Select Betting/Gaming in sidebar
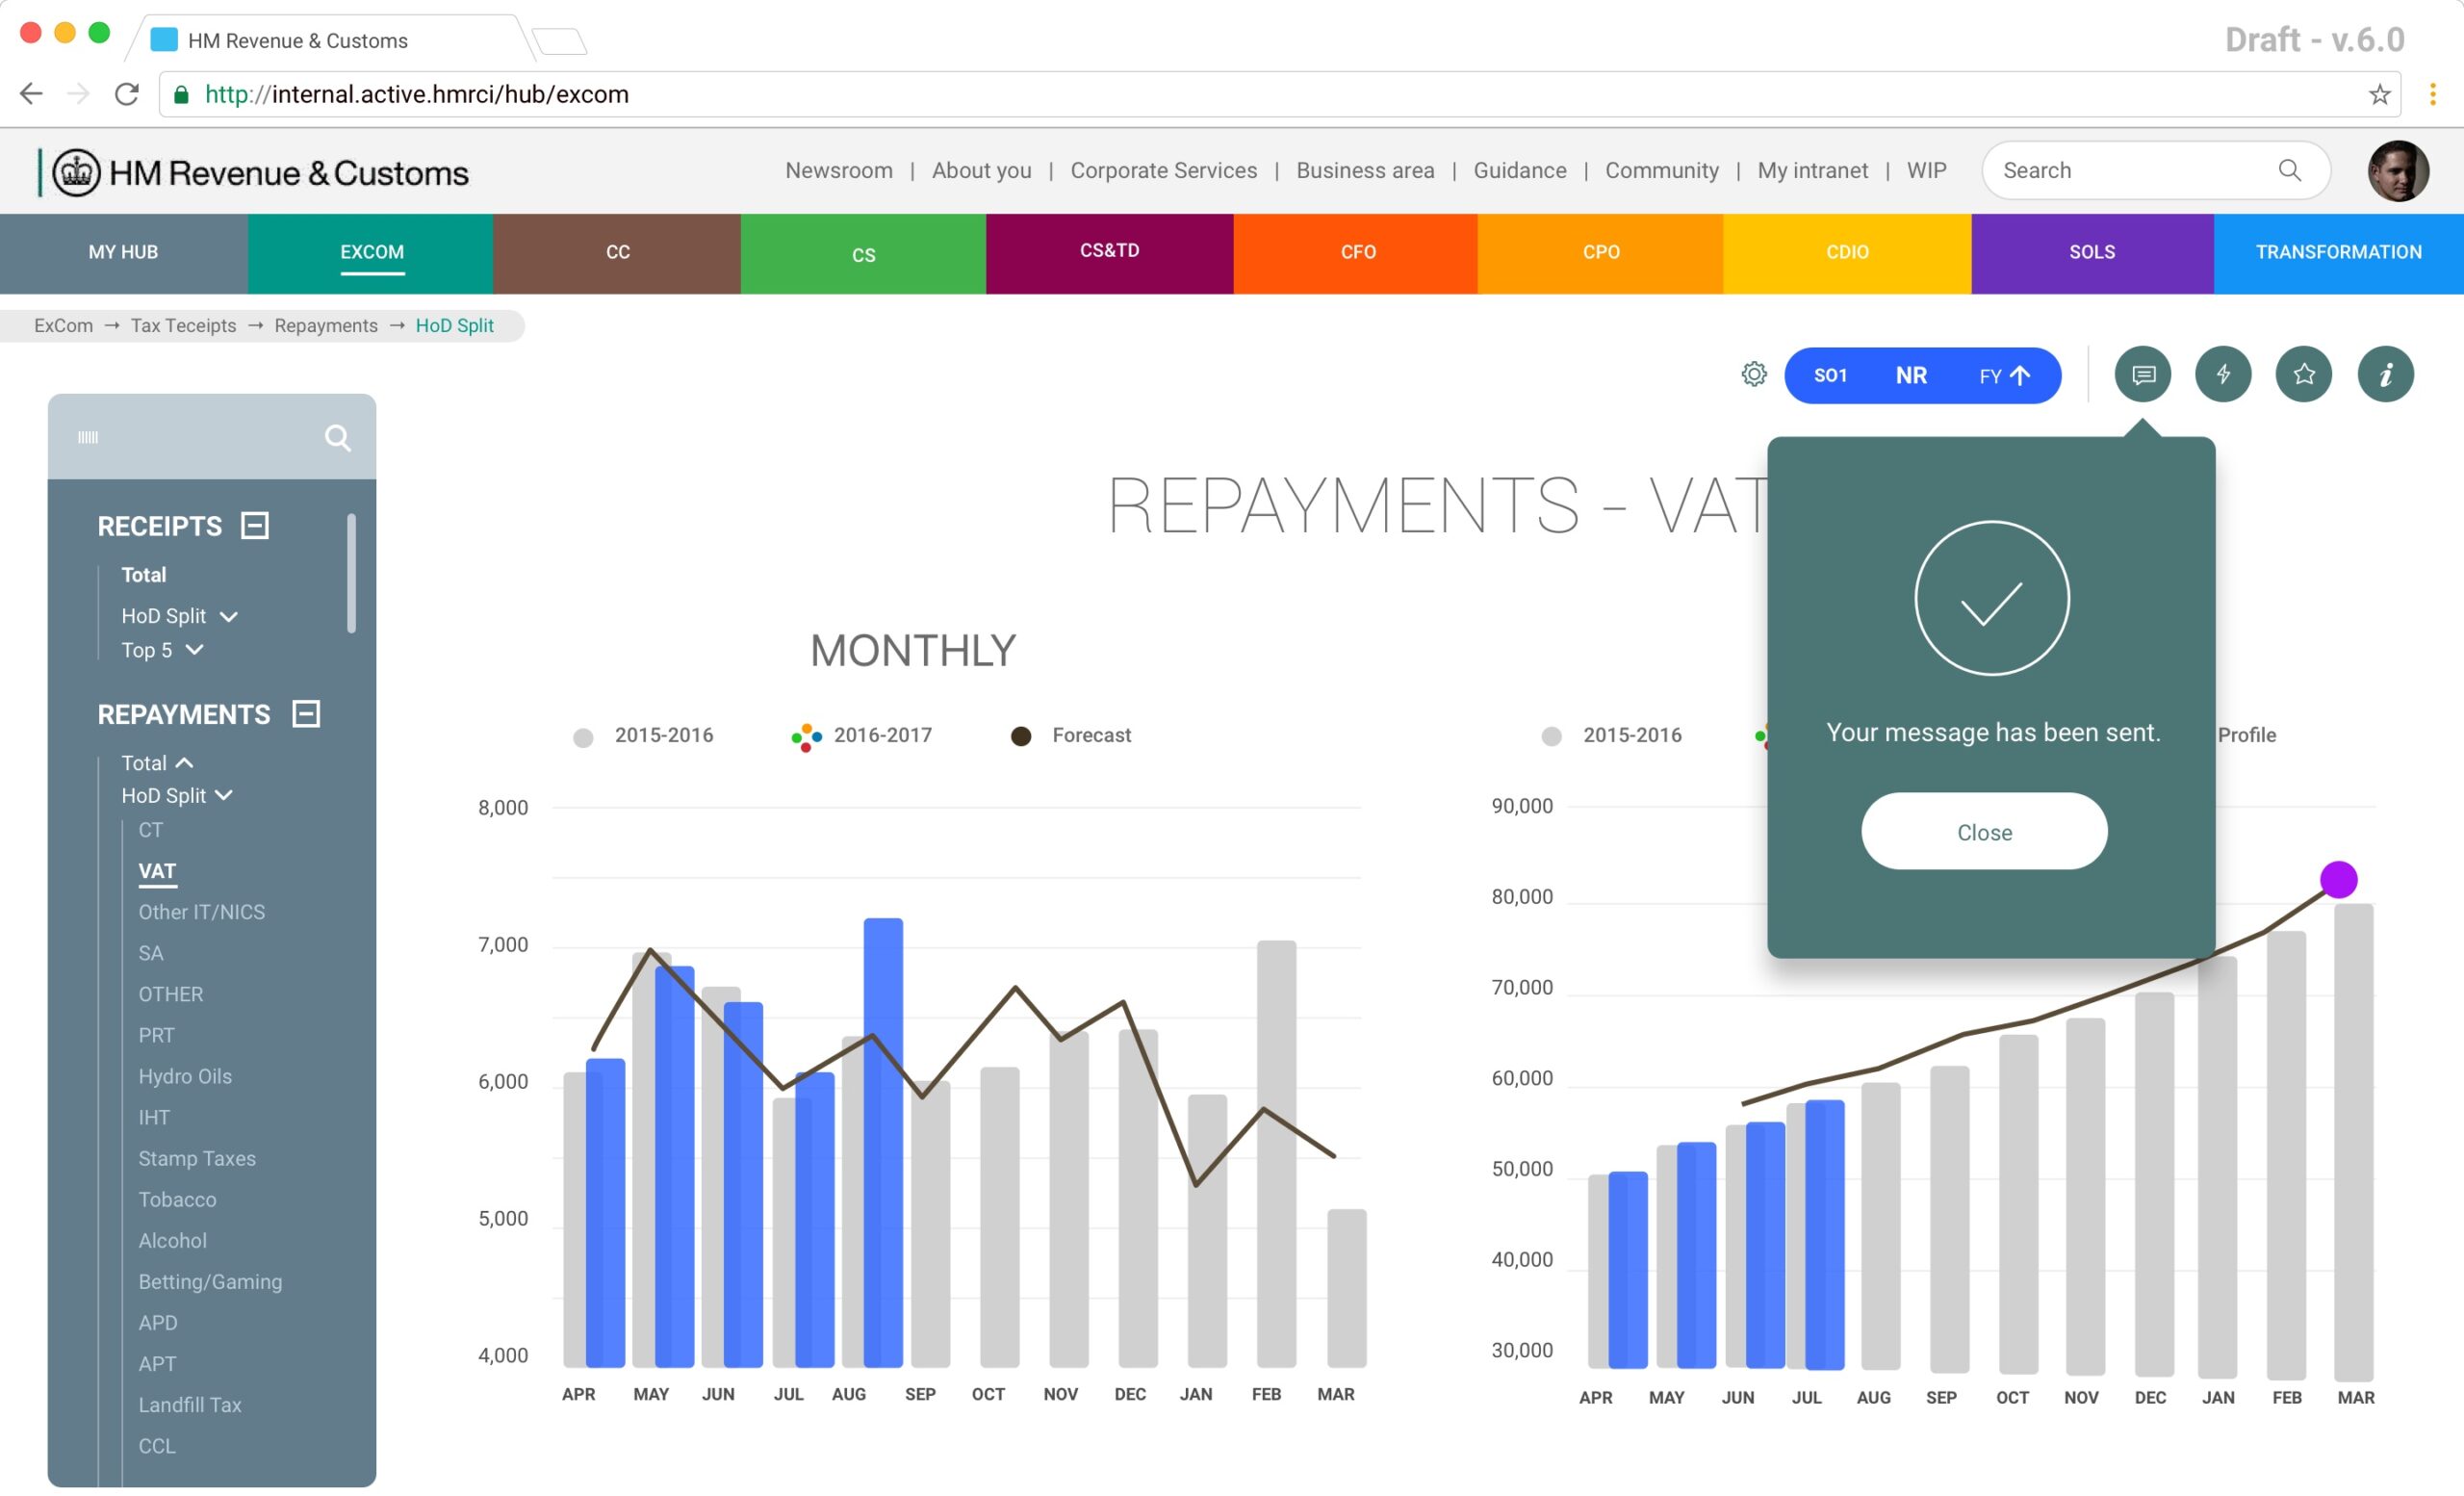 [x=210, y=1282]
